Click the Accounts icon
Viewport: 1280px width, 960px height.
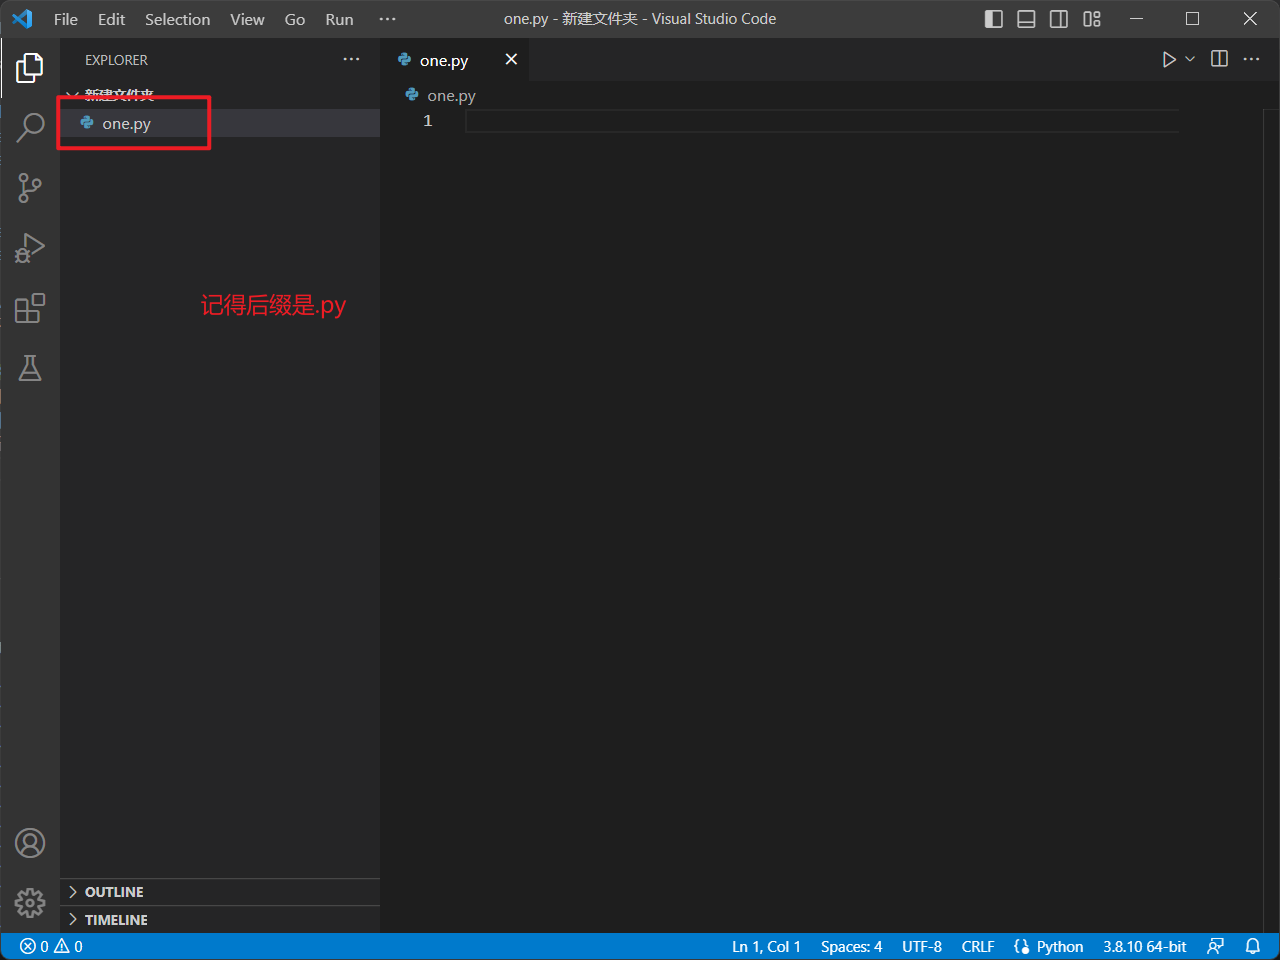click(x=30, y=843)
